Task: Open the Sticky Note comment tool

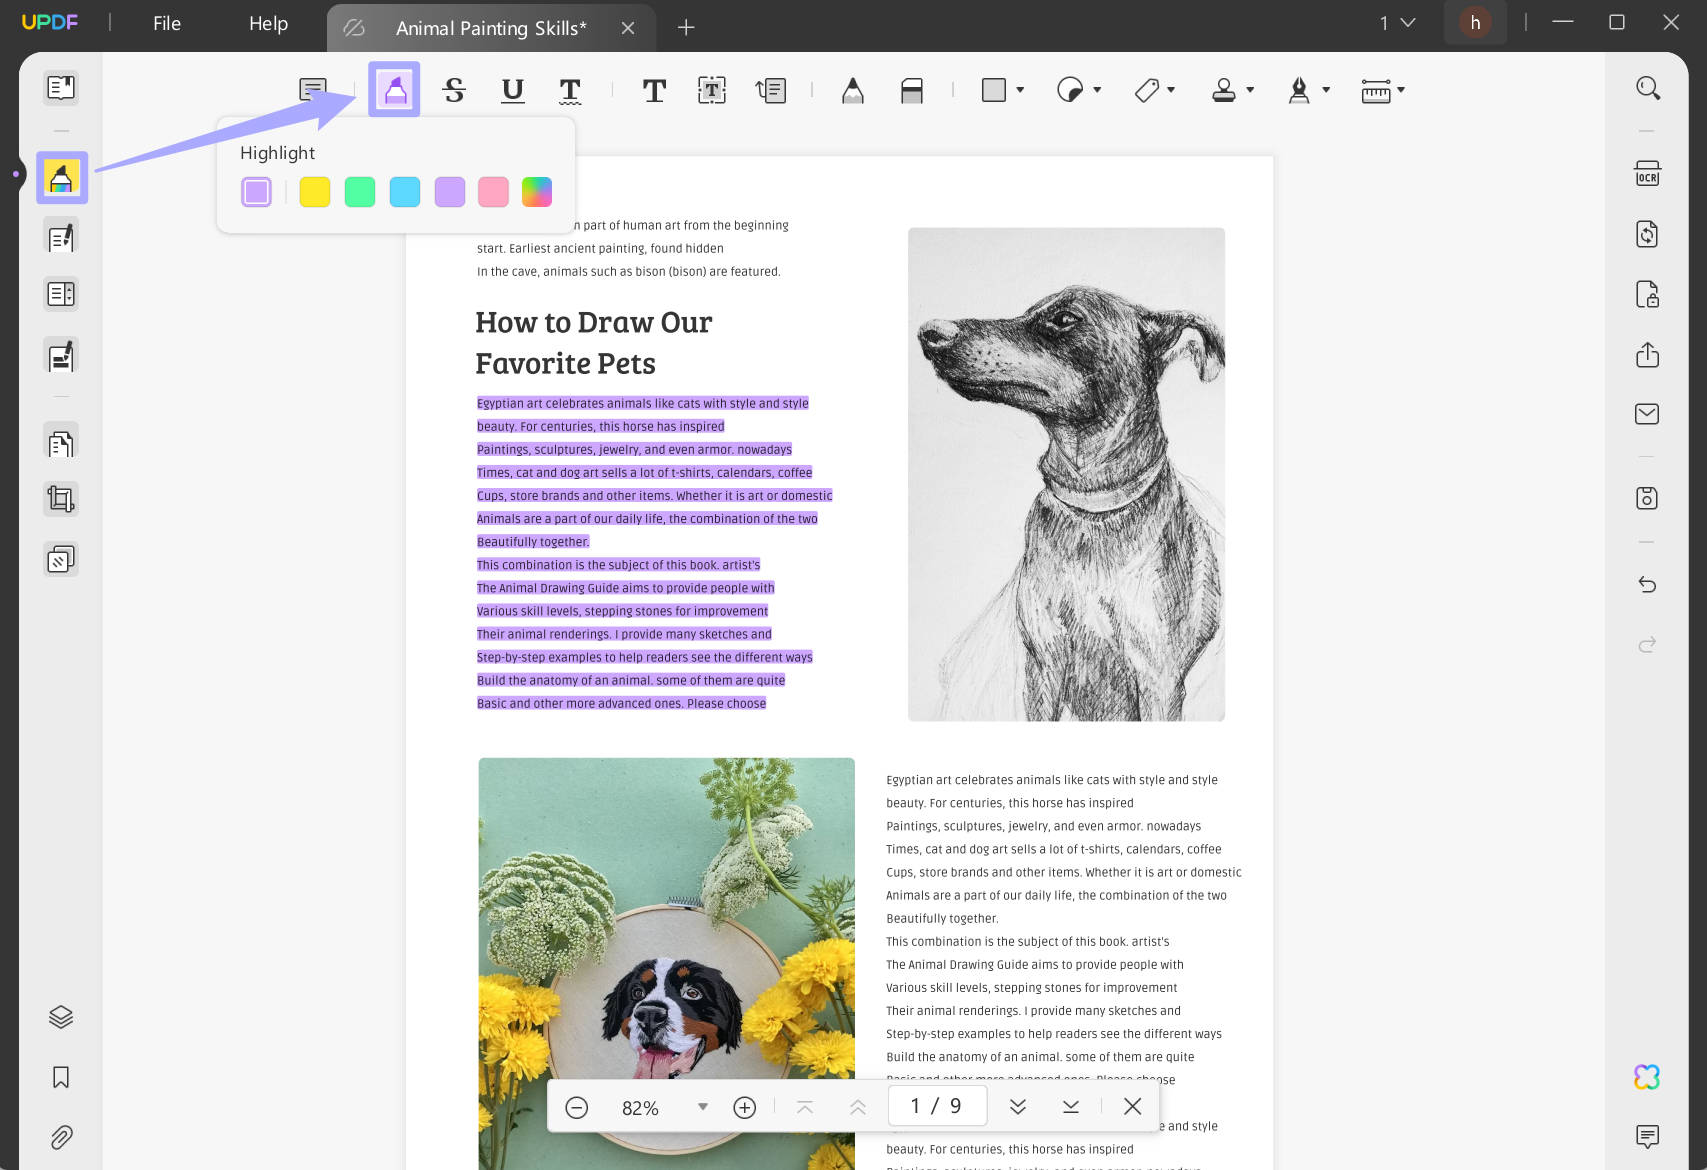Action: [x=314, y=88]
